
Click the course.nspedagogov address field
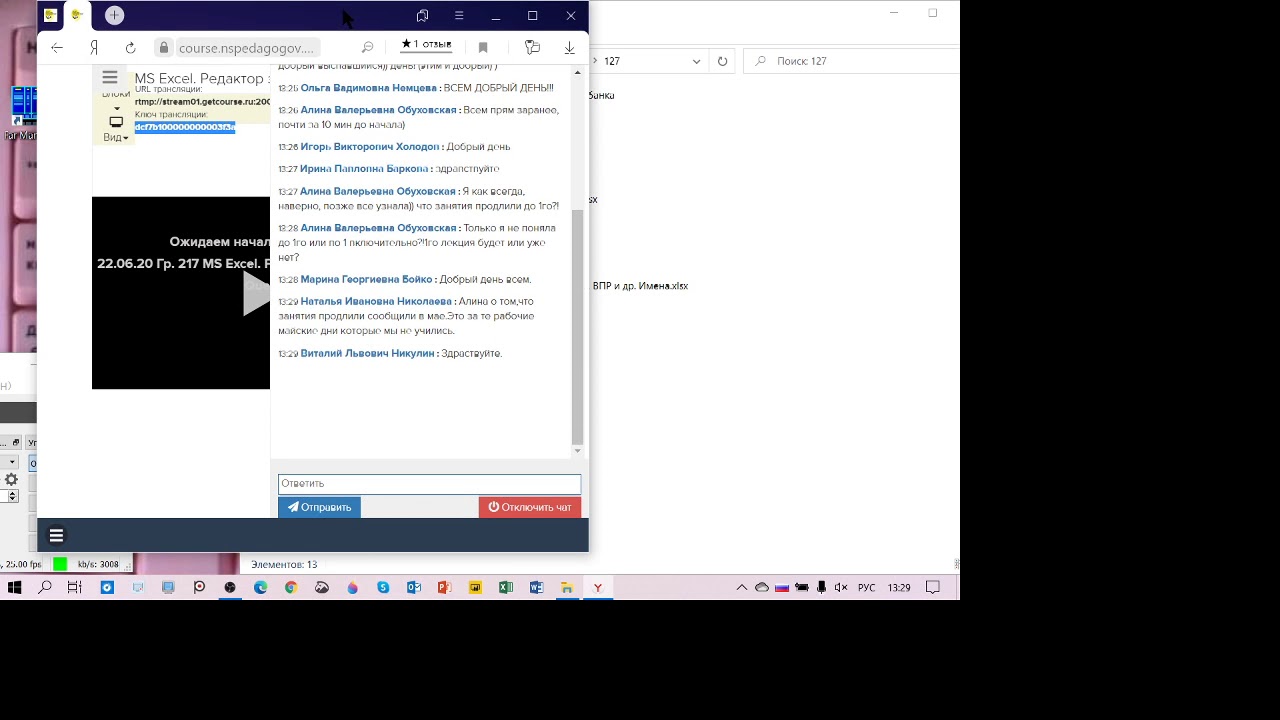click(246, 48)
